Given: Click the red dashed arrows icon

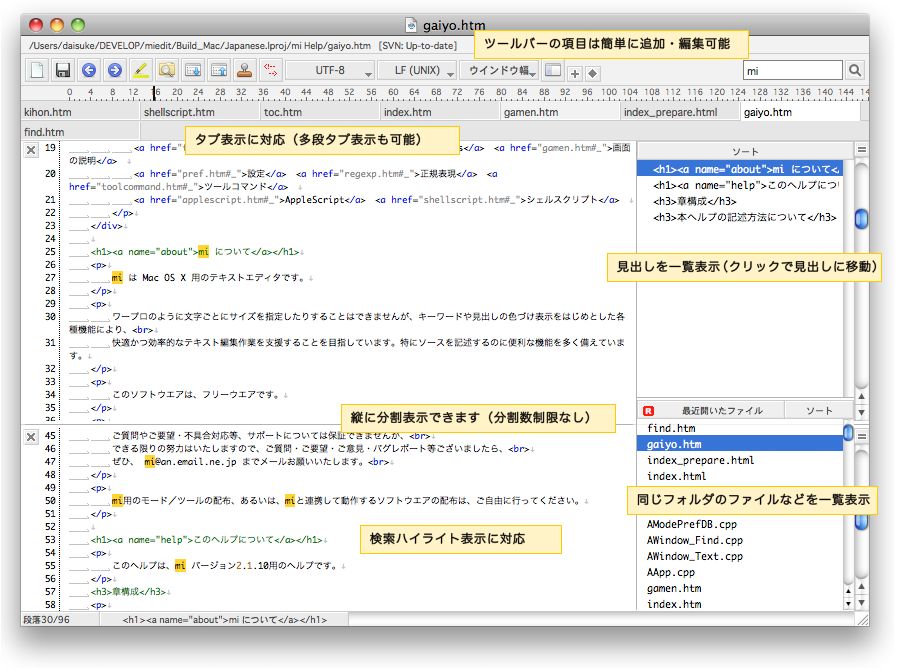Looking at the screenshot, I should coord(270,71).
